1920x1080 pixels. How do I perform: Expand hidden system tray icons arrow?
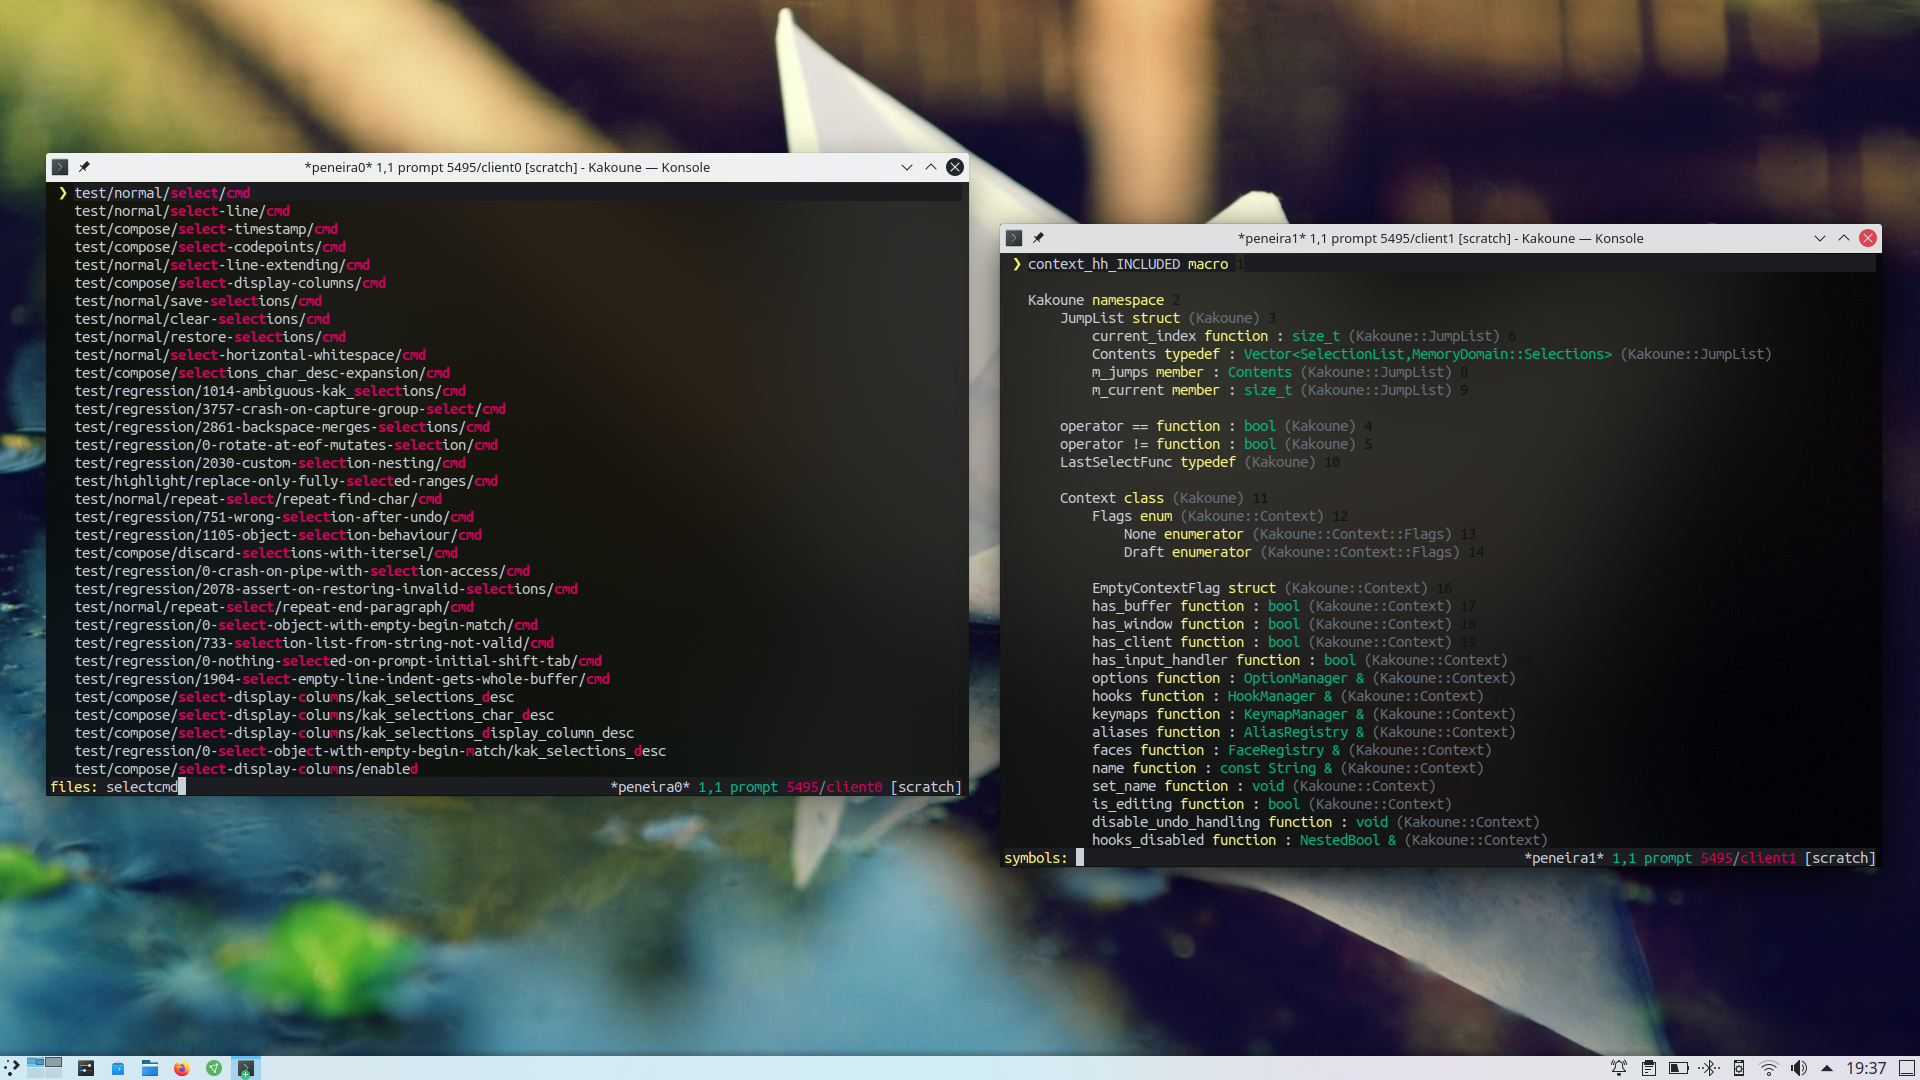coord(1827,1068)
